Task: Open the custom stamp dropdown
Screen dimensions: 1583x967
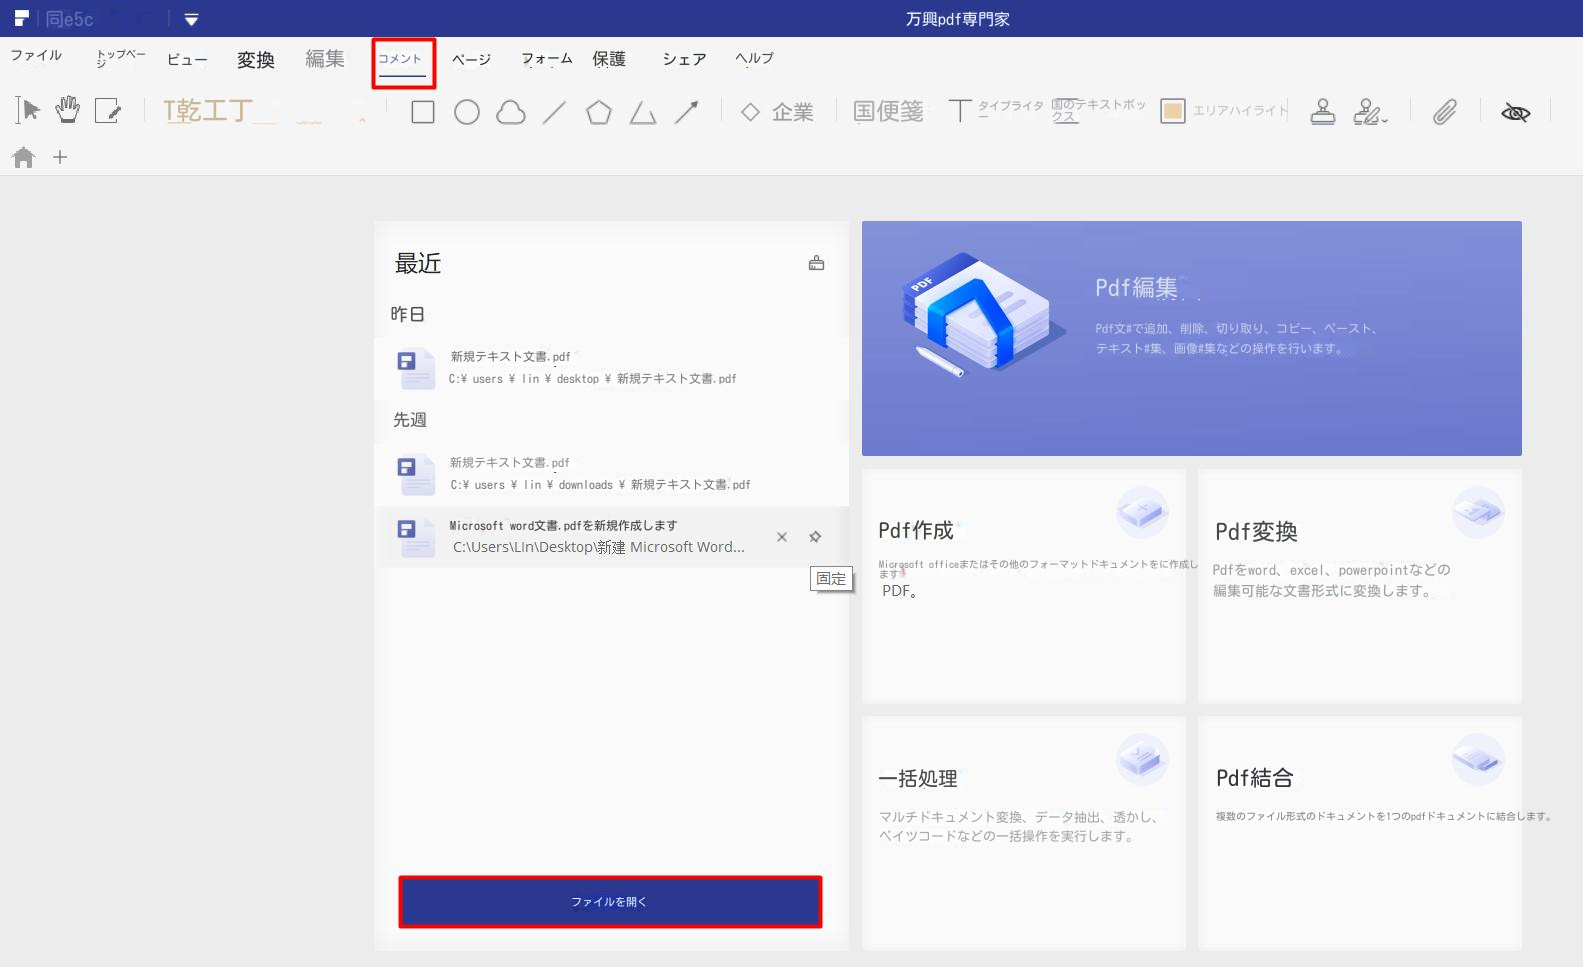Action: (1371, 111)
